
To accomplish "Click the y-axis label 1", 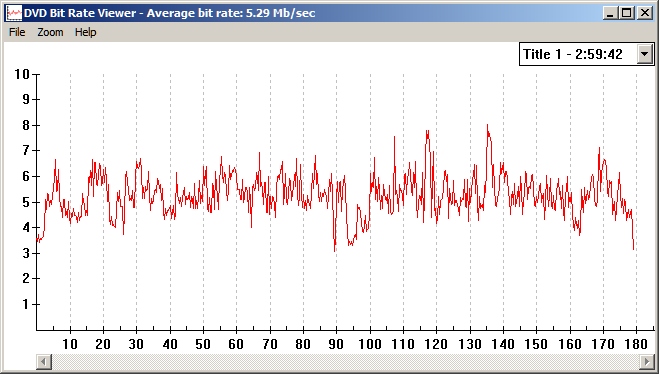I will pyautogui.click(x=26, y=304).
